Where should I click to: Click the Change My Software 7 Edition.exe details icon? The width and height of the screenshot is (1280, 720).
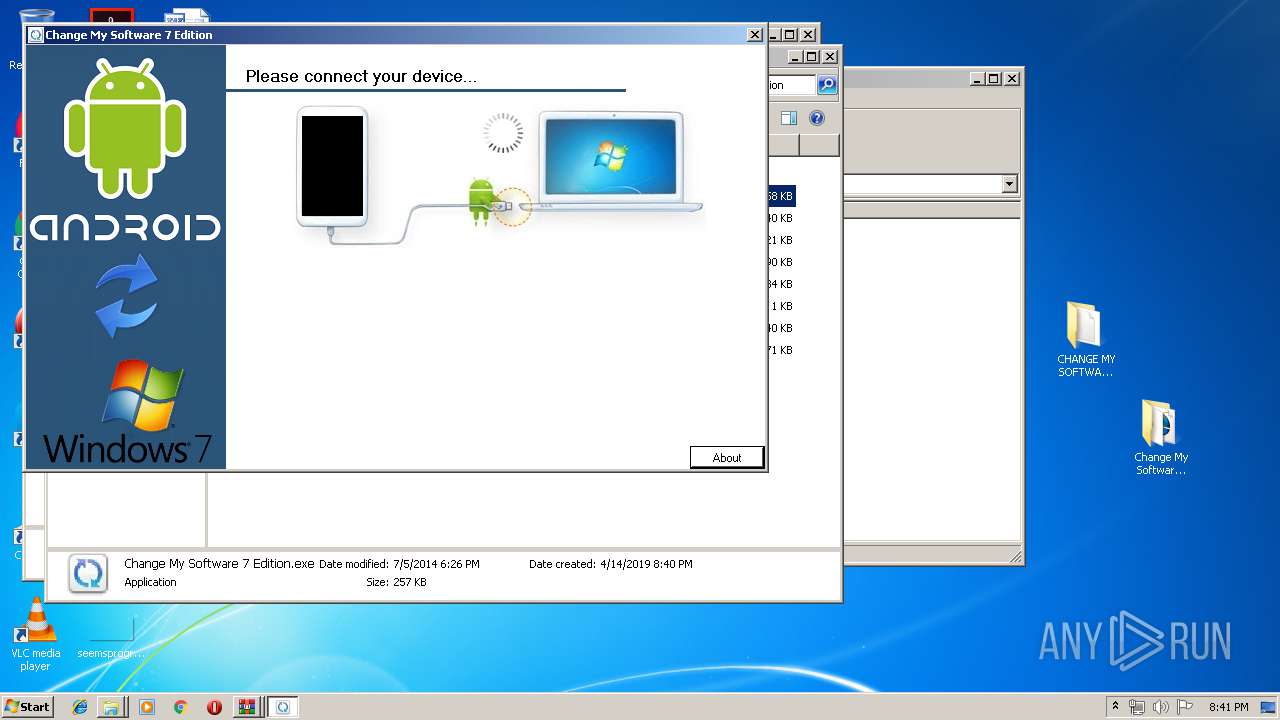(x=88, y=574)
